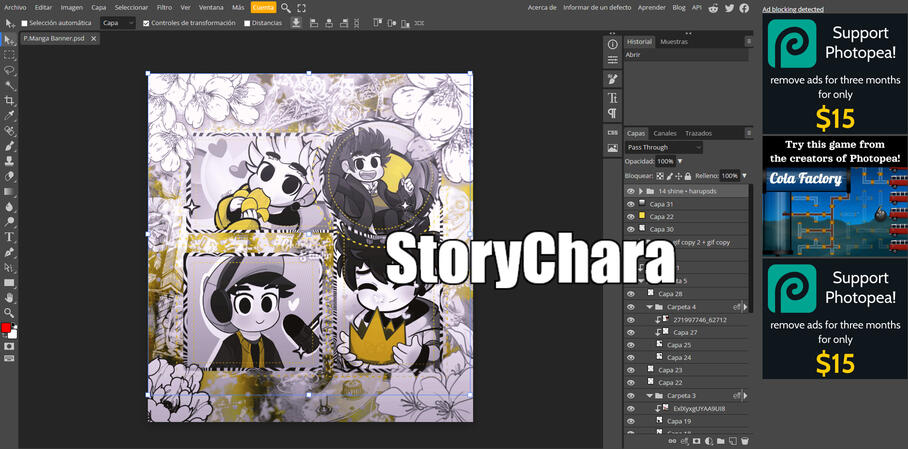Enable the Selección automática checkbox

25,23
